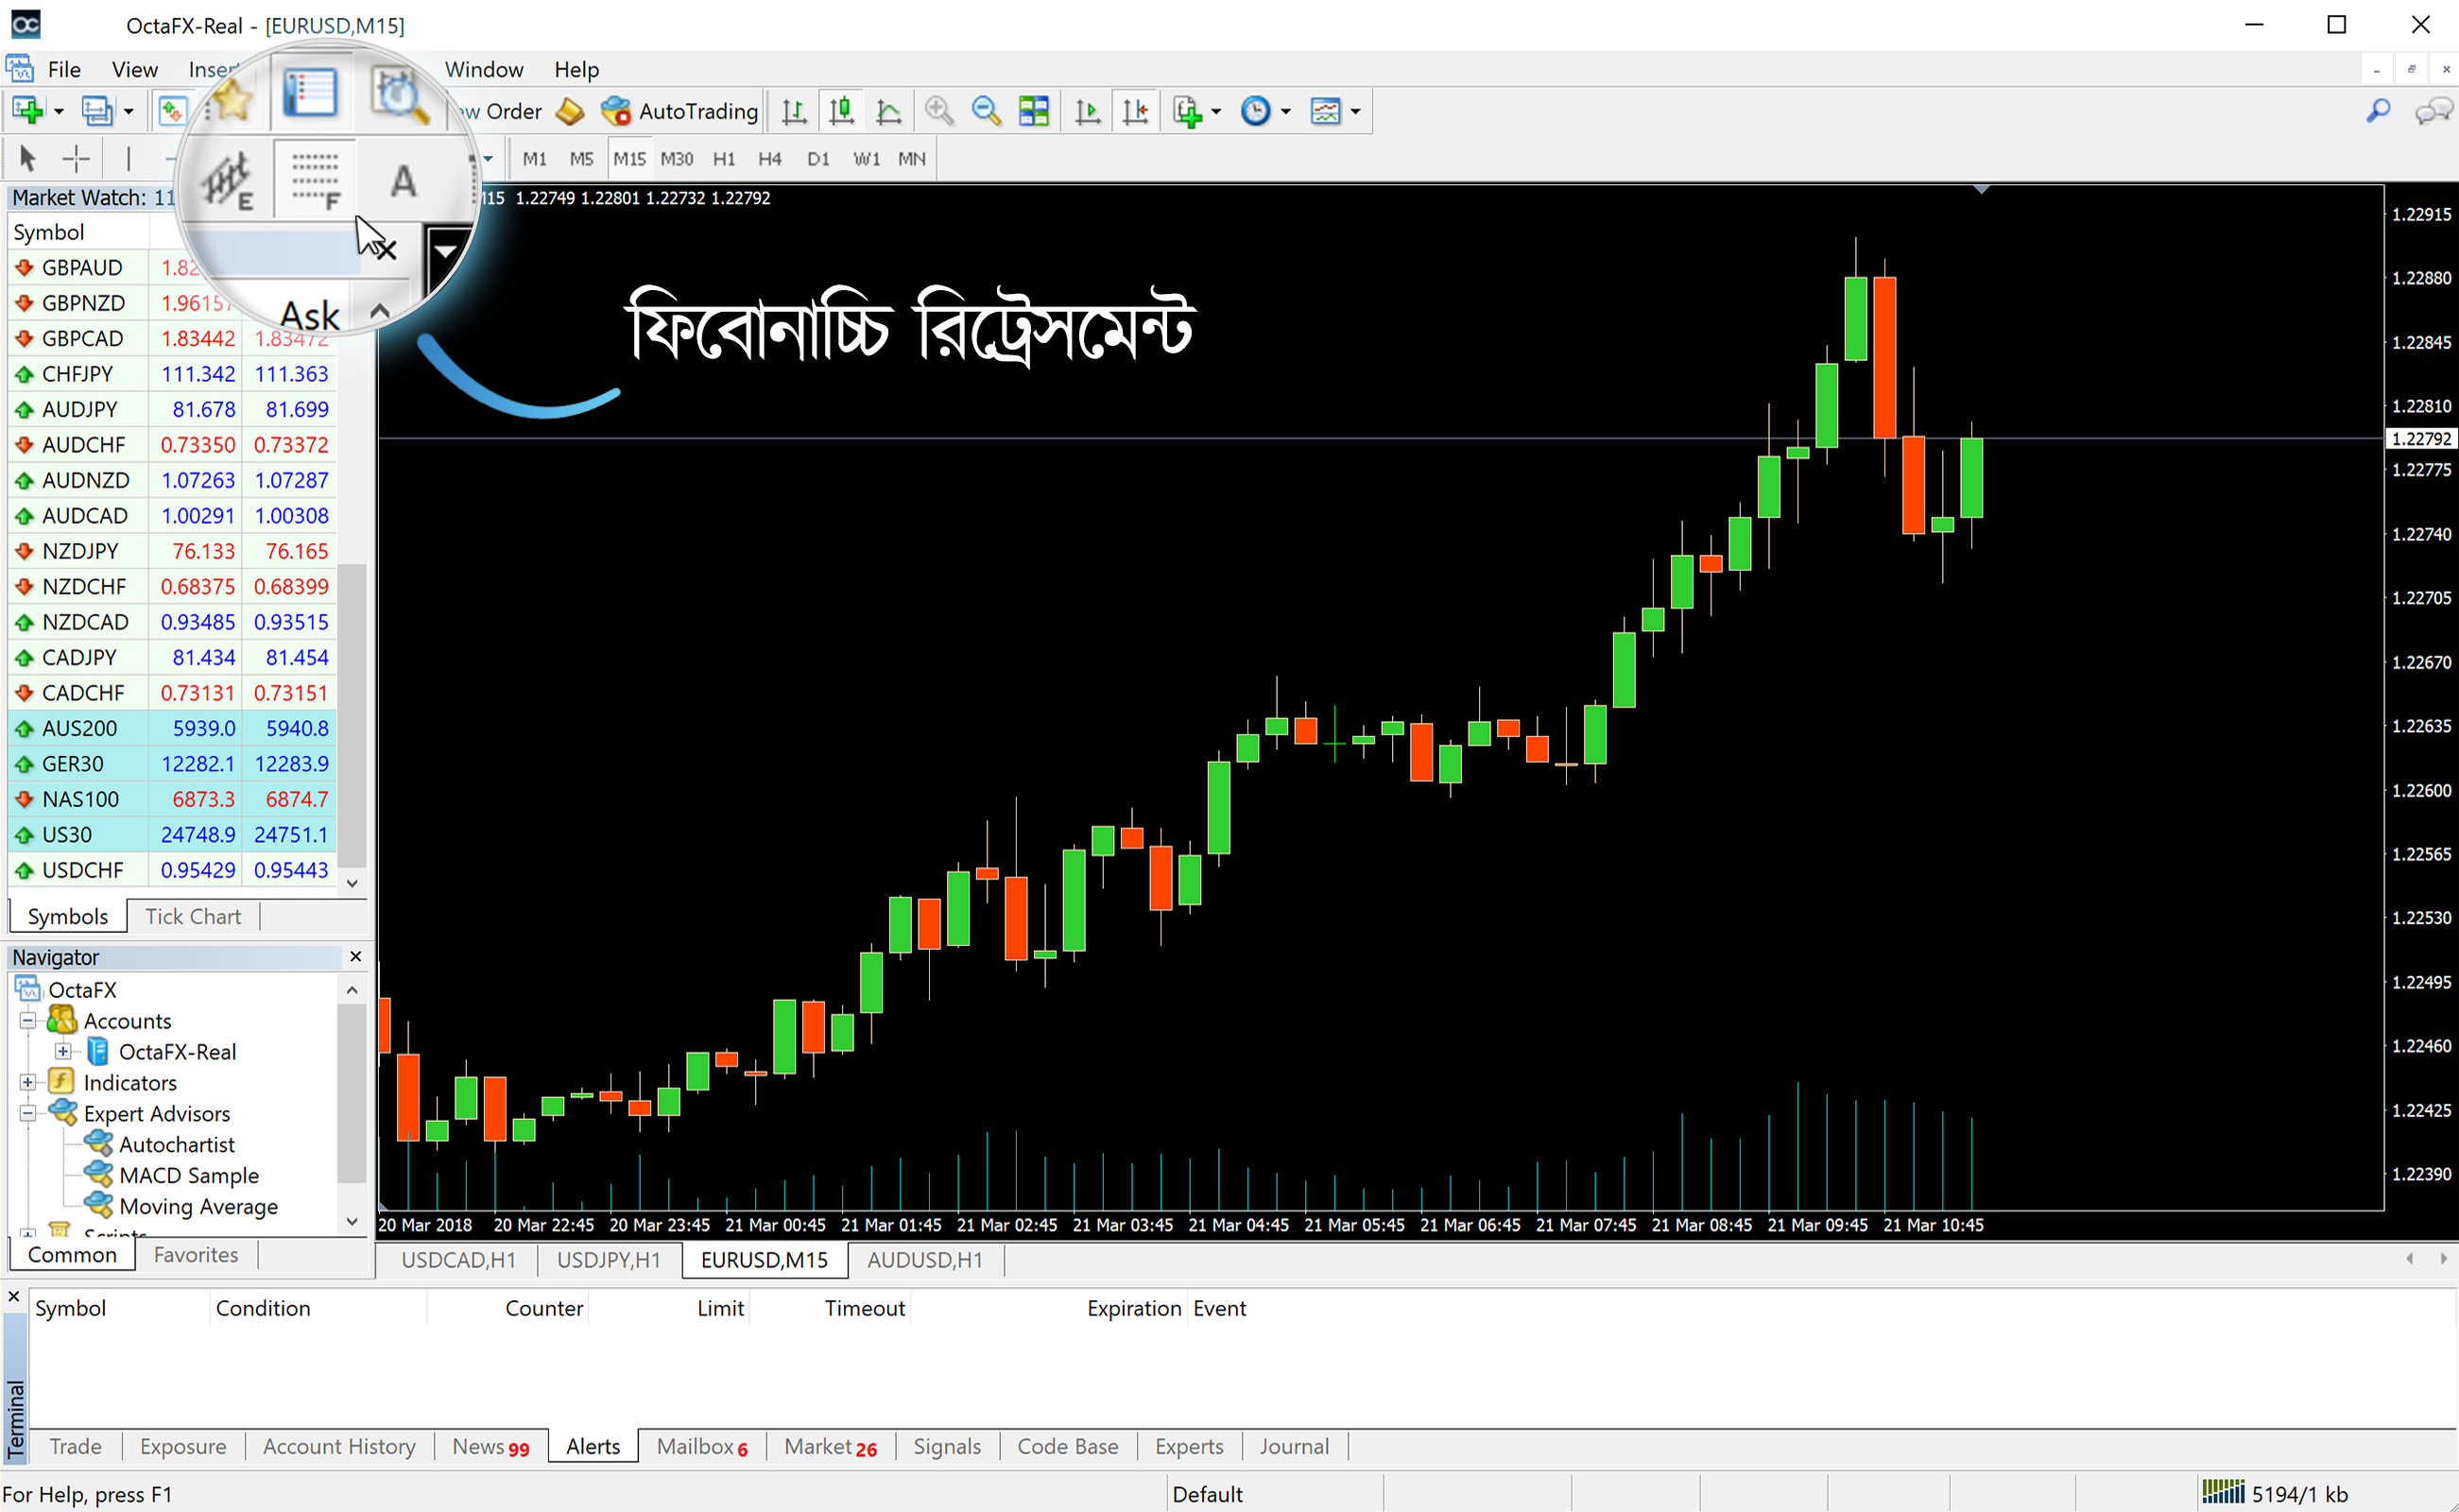This screenshot has height=1512, width=2459.
Task: Open the USDJPY,H1 chart tab
Action: pos(609,1260)
